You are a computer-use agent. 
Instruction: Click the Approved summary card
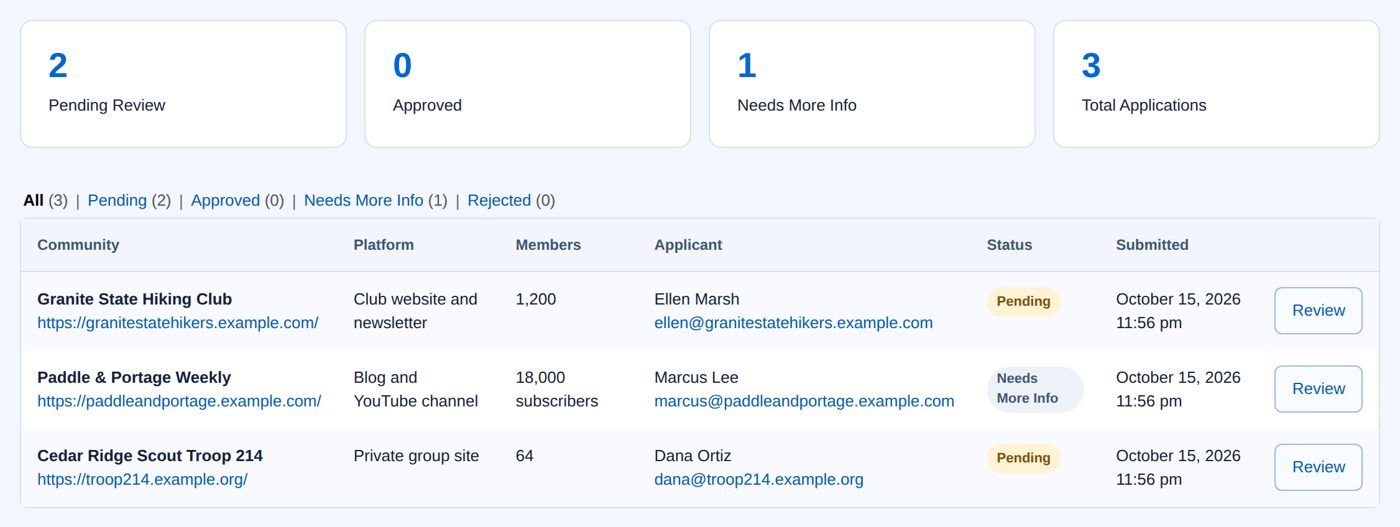pyautogui.click(x=528, y=84)
